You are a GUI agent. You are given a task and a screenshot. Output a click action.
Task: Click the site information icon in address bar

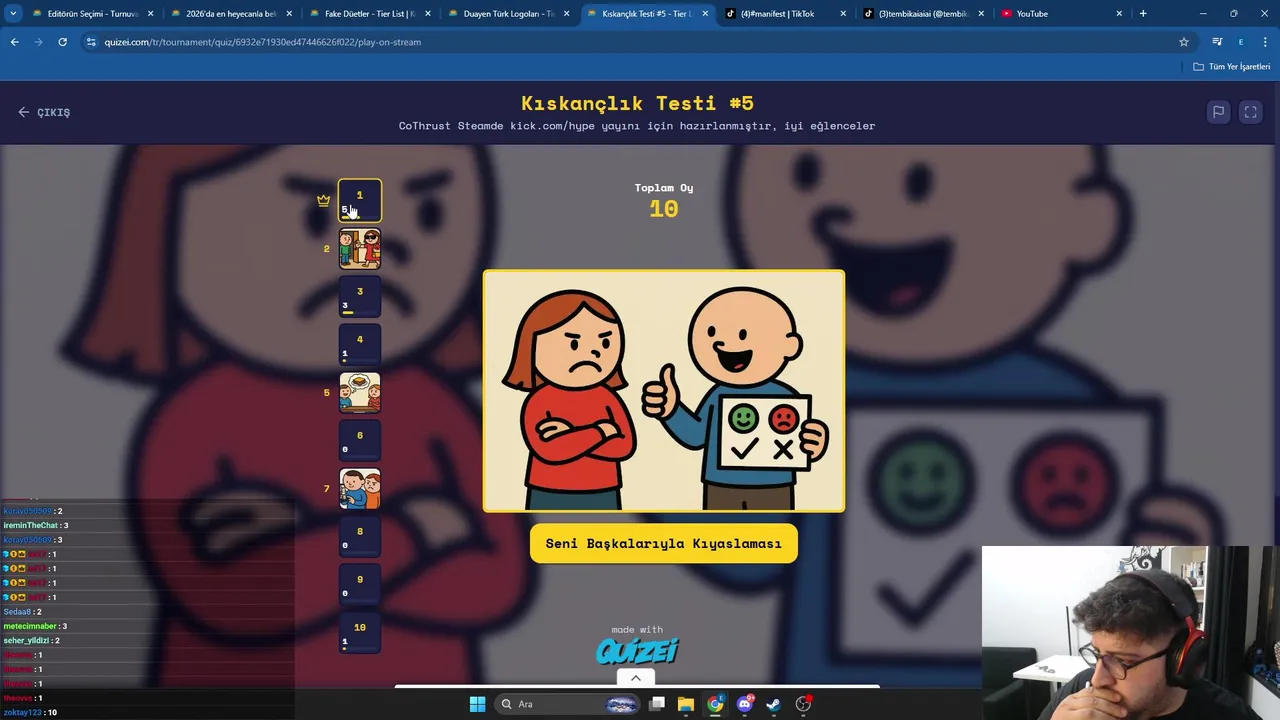click(x=91, y=42)
